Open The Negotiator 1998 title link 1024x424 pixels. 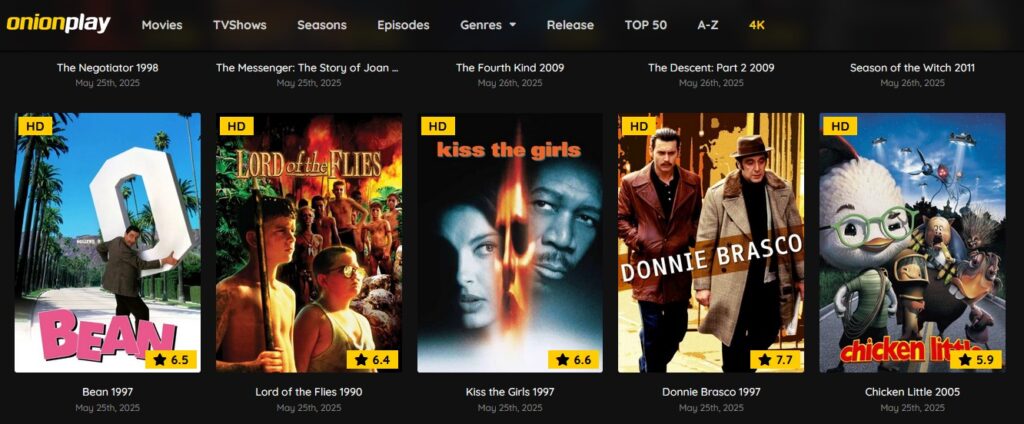click(108, 67)
